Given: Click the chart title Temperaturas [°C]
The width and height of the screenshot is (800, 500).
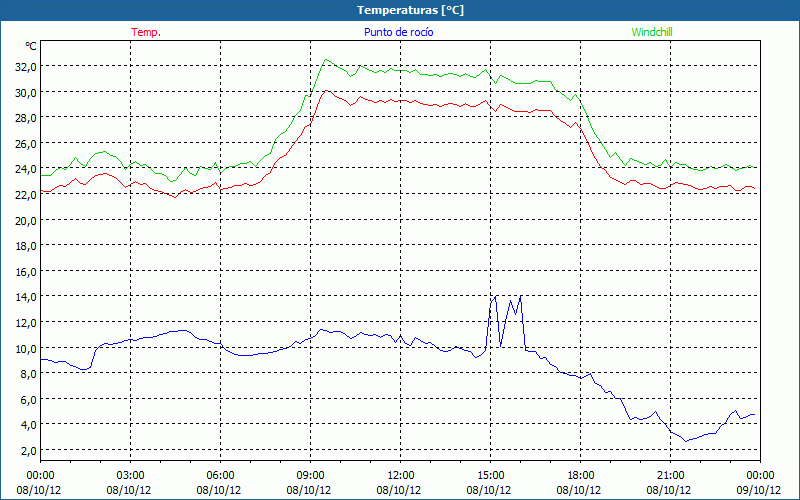Looking at the screenshot, I should [x=410, y=10].
